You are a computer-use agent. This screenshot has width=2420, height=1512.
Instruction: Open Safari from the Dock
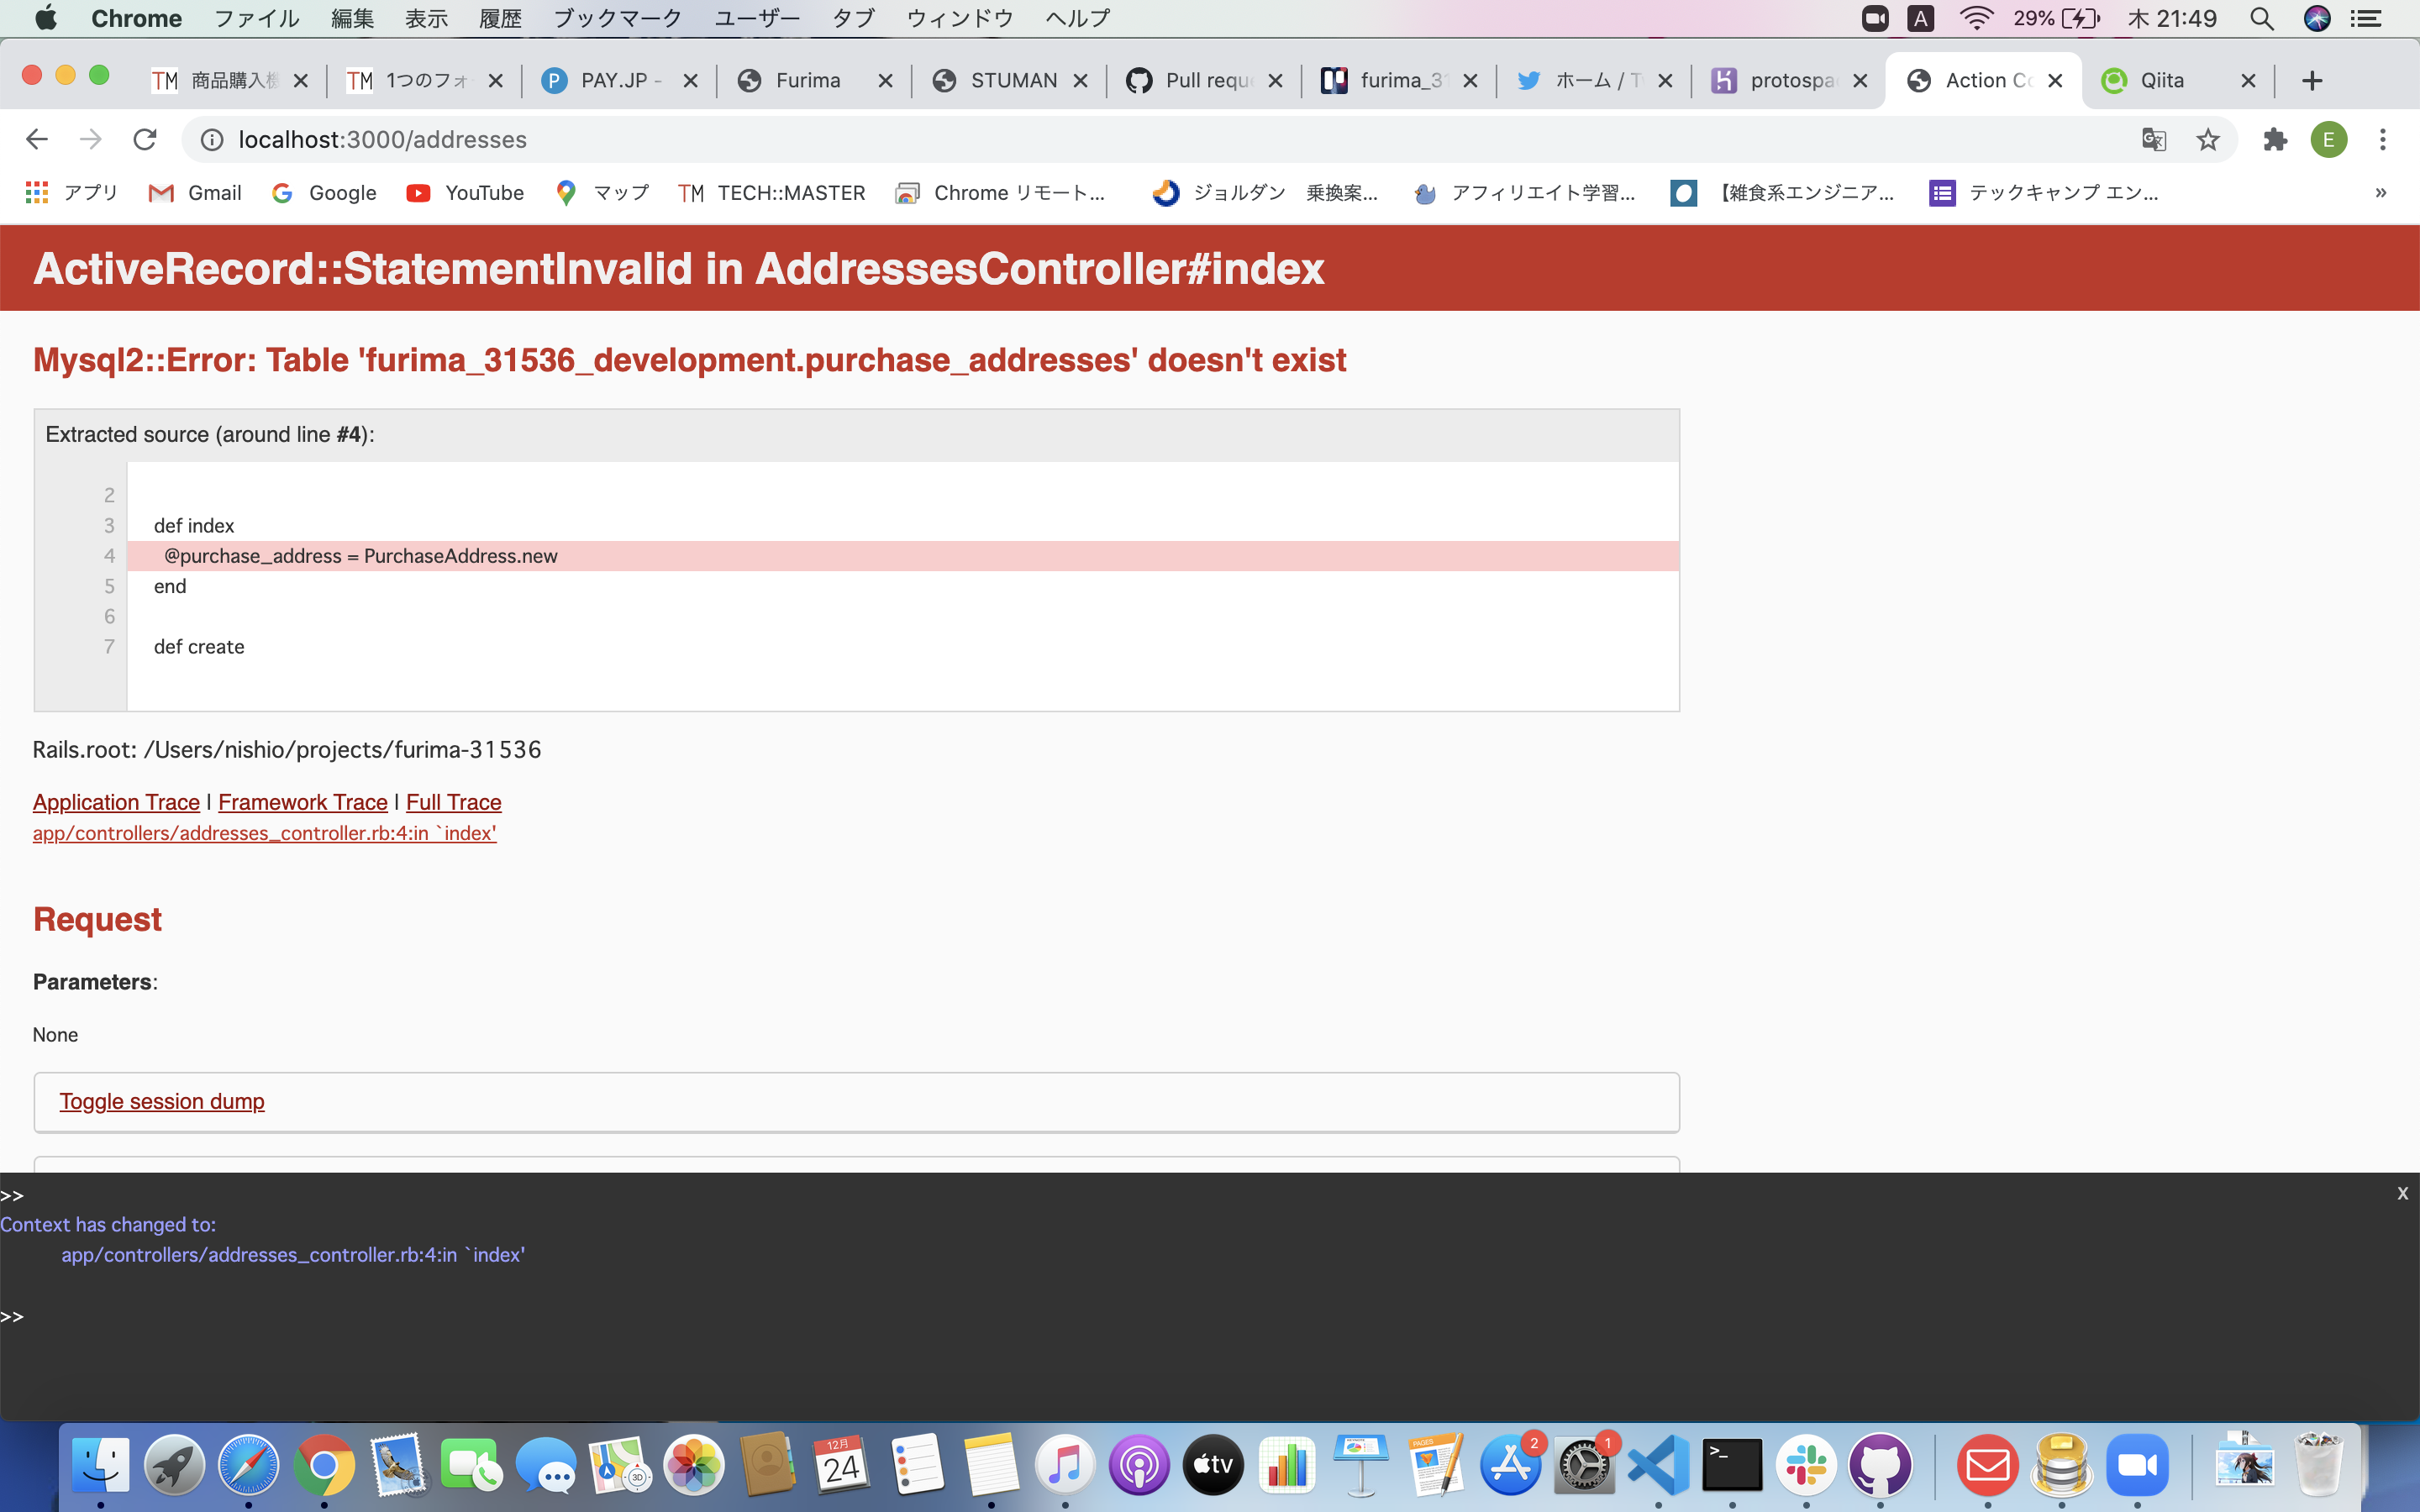(x=248, y=1465)
